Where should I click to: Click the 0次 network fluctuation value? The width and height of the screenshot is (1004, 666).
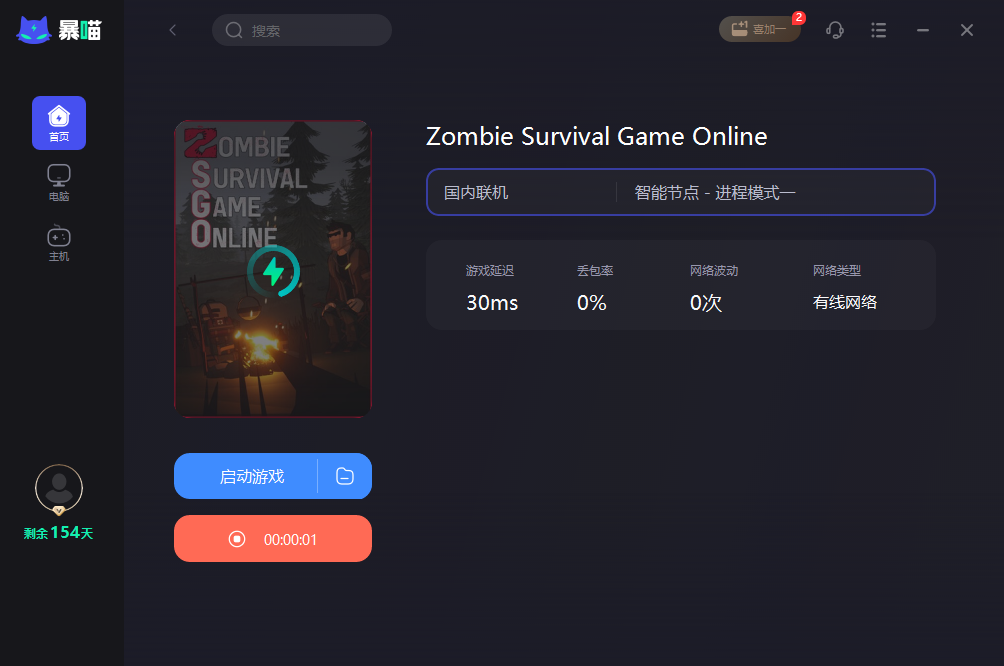coord(706,302)
